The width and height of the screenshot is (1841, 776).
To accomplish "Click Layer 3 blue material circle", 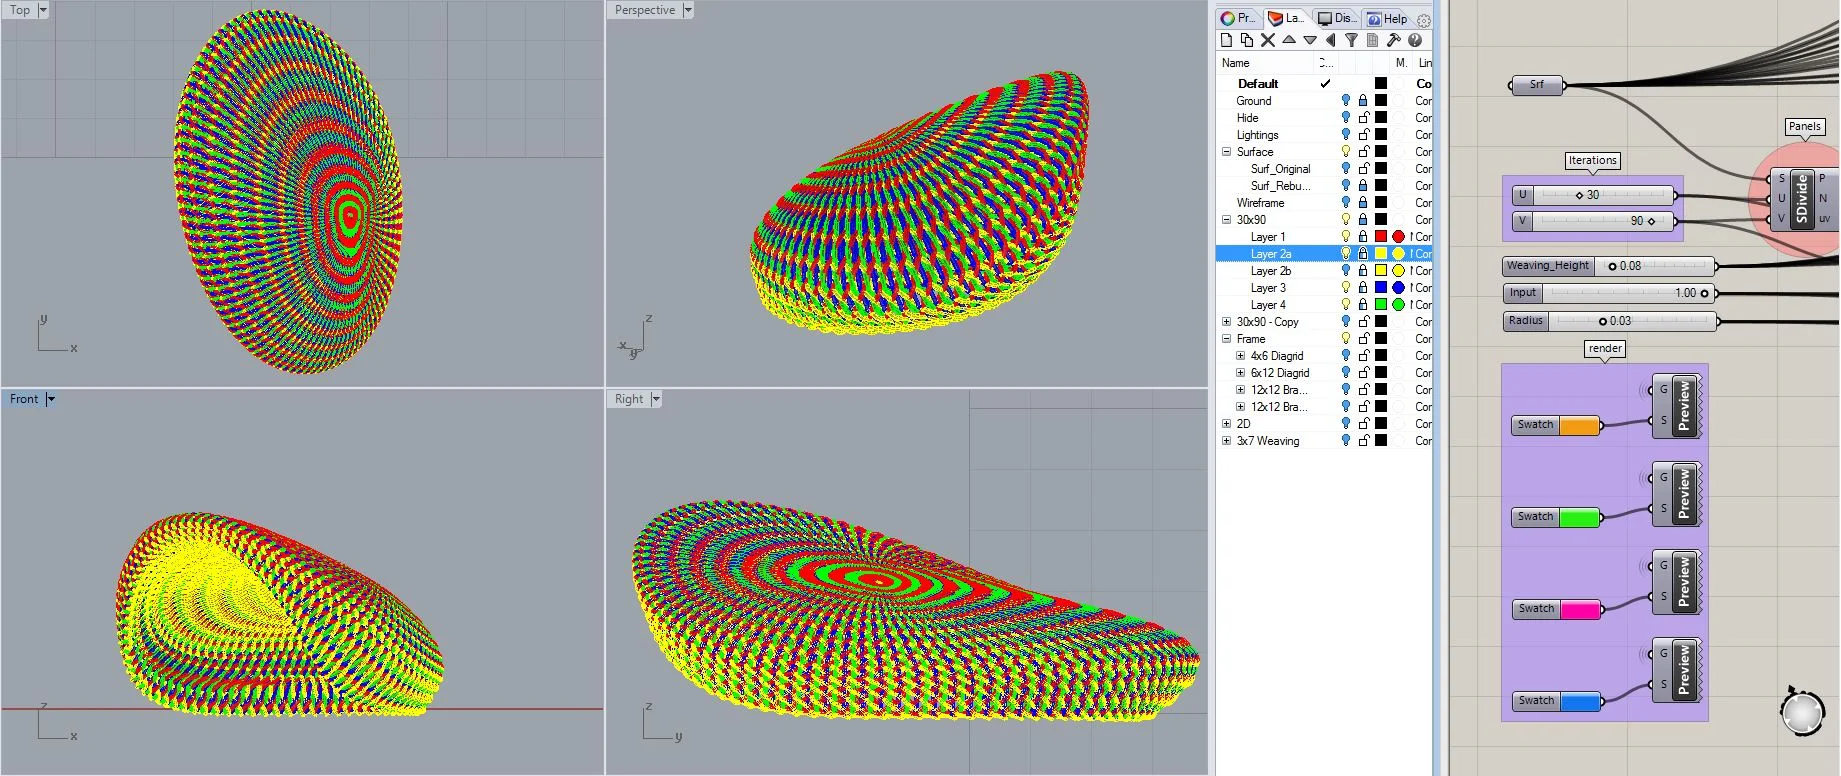I will point(1398,288).
